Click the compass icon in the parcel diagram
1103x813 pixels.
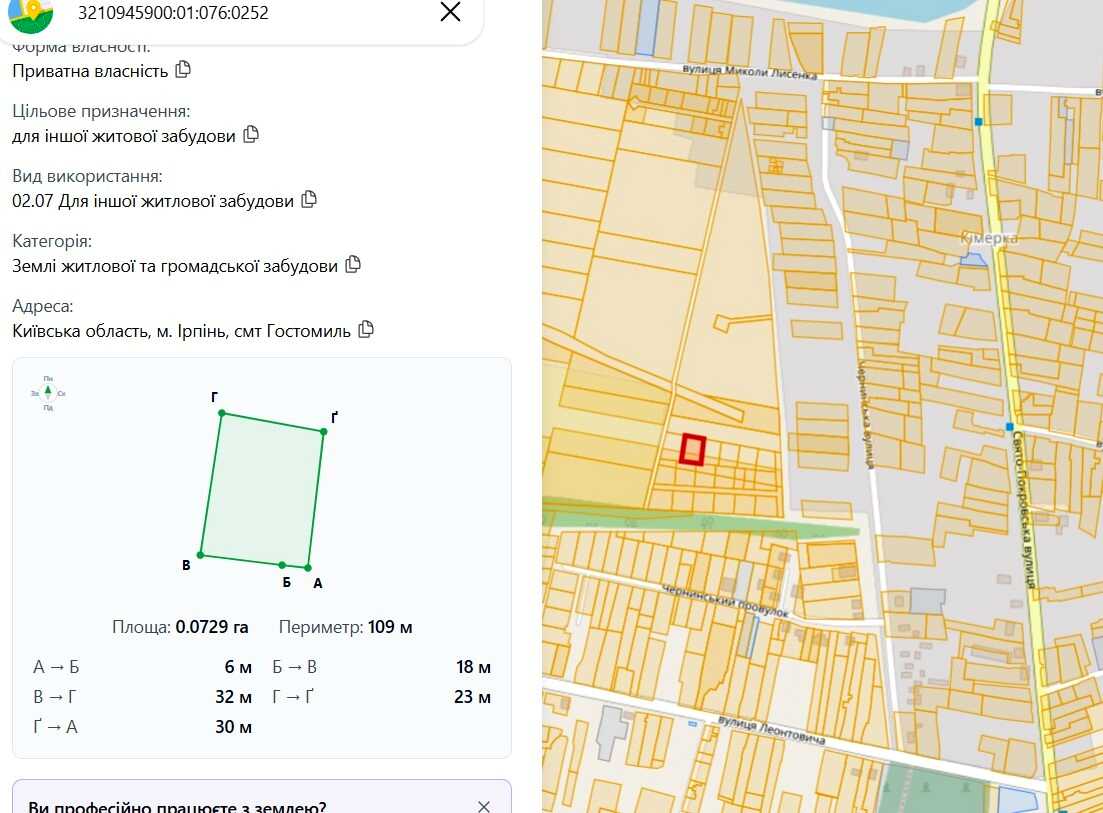(x=48, y=392)
